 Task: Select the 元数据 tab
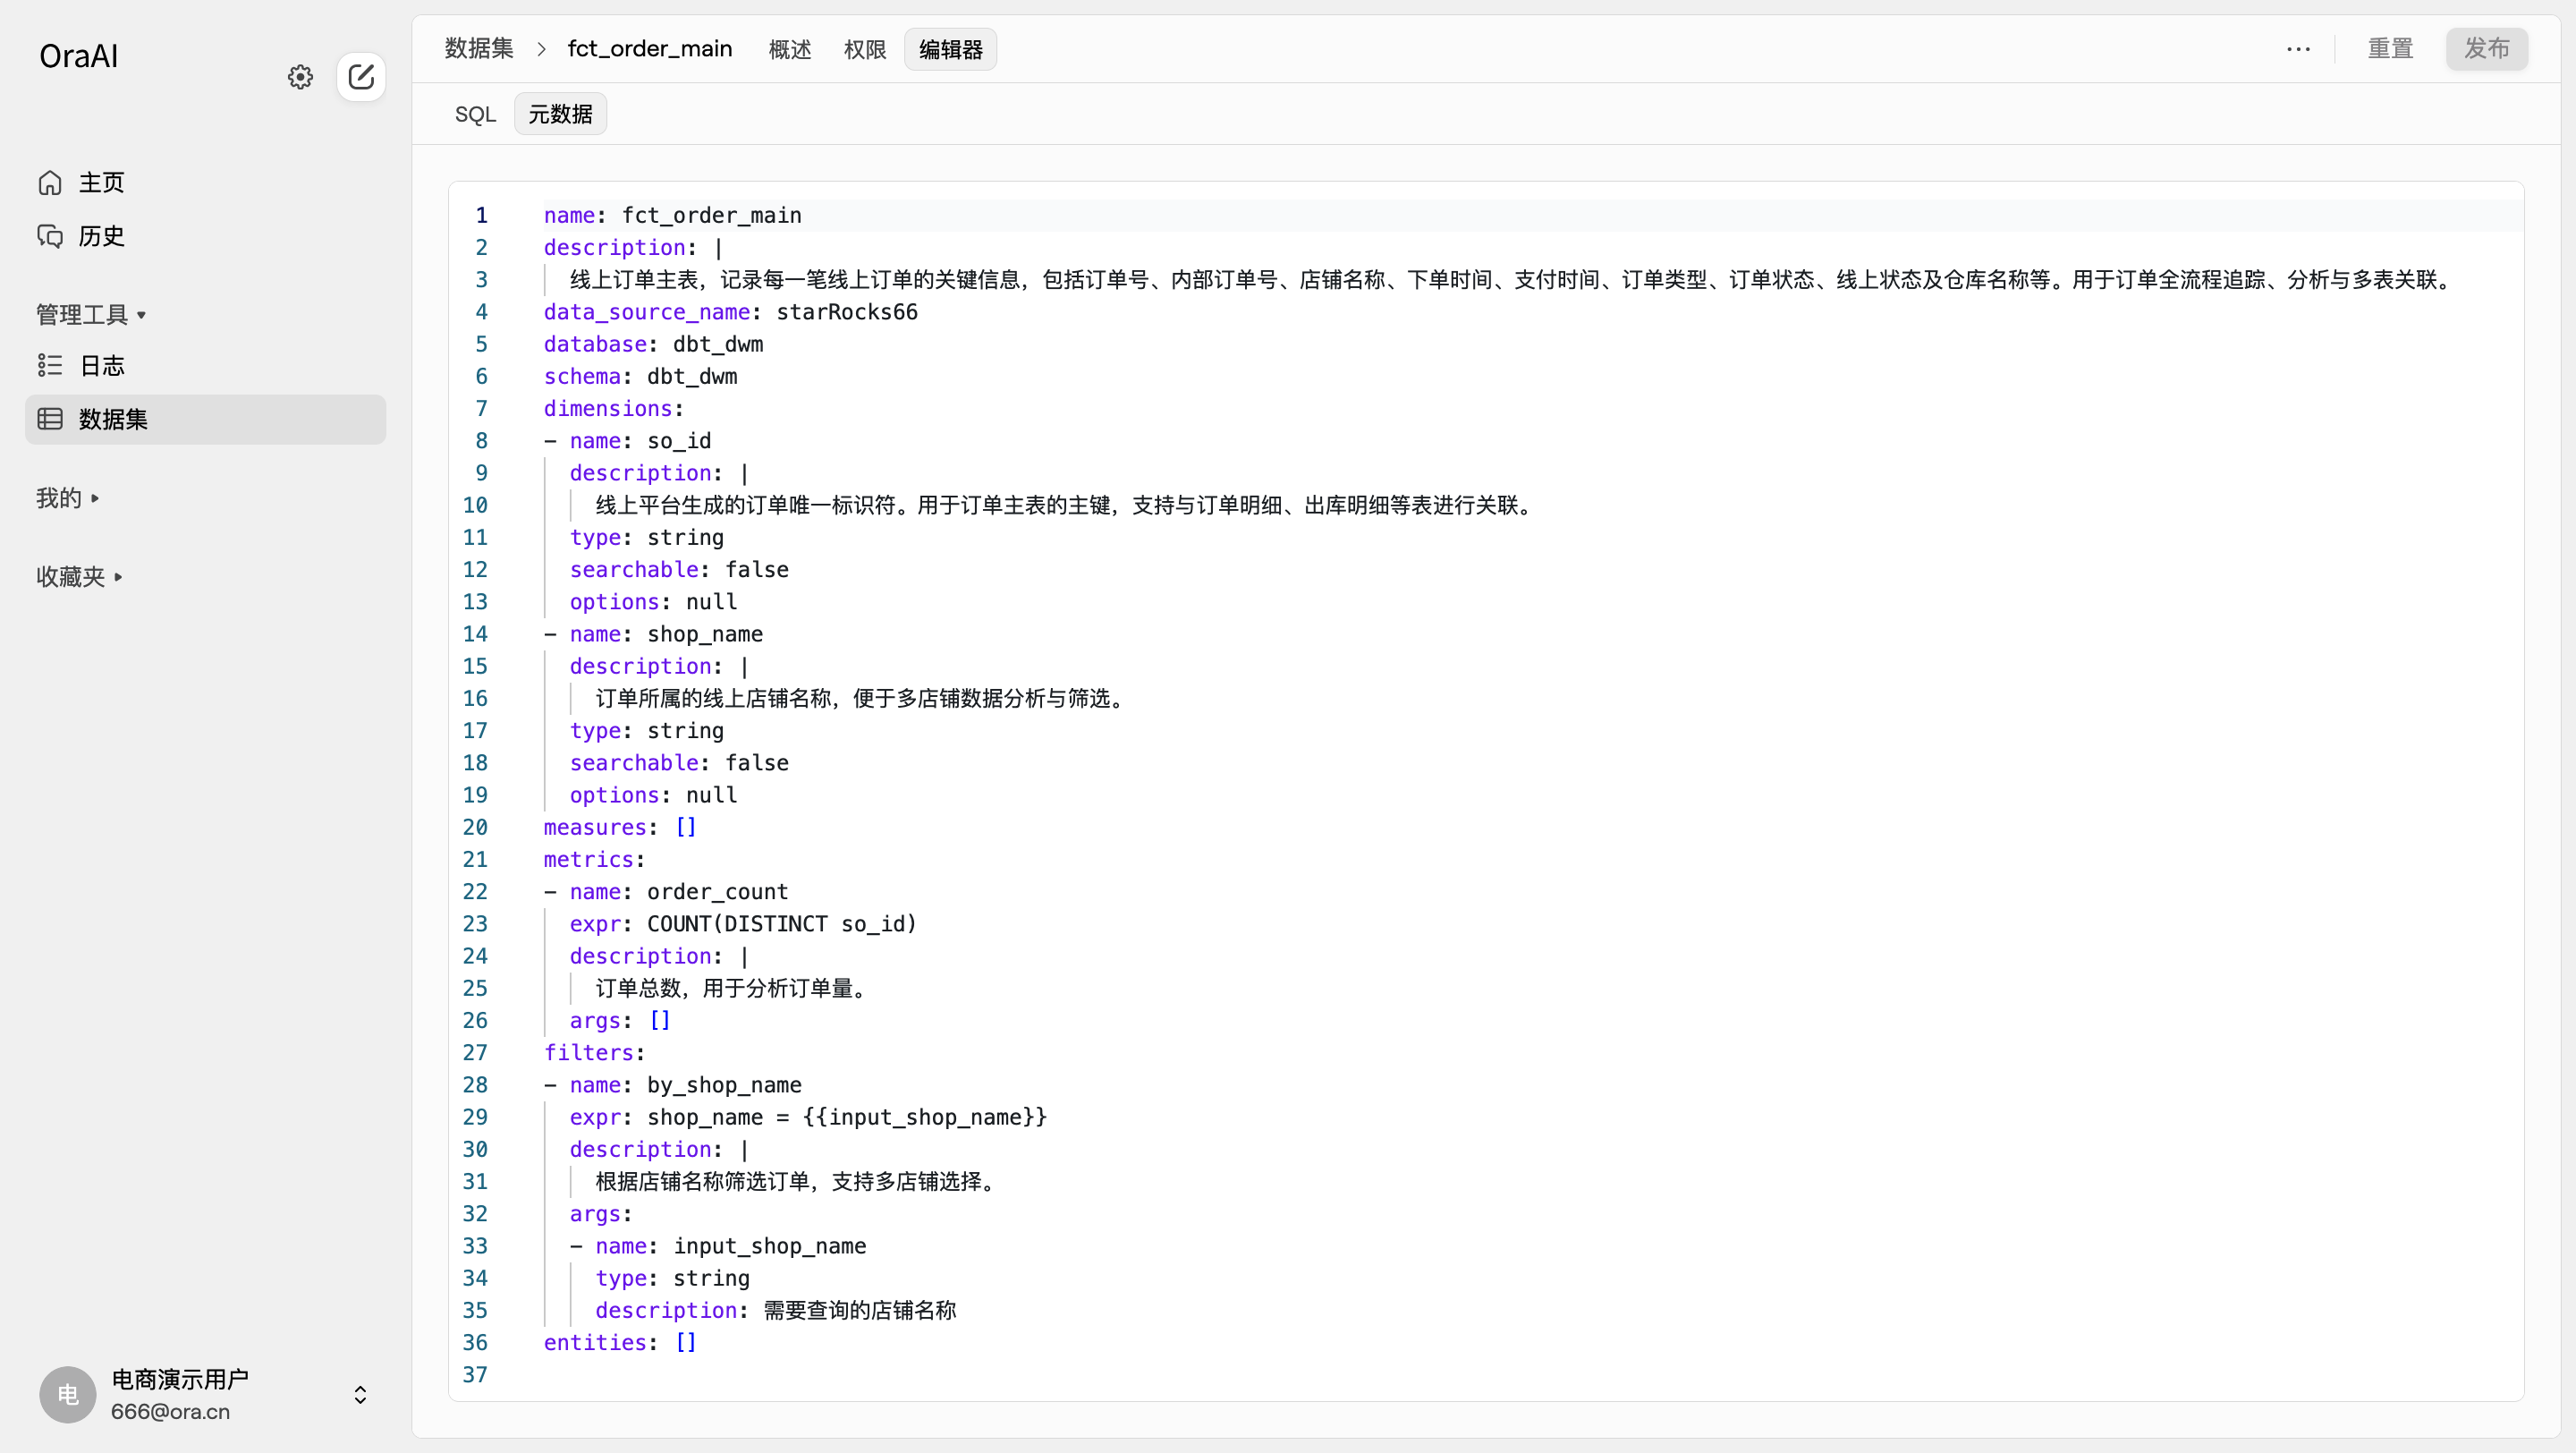pos(560,114)
